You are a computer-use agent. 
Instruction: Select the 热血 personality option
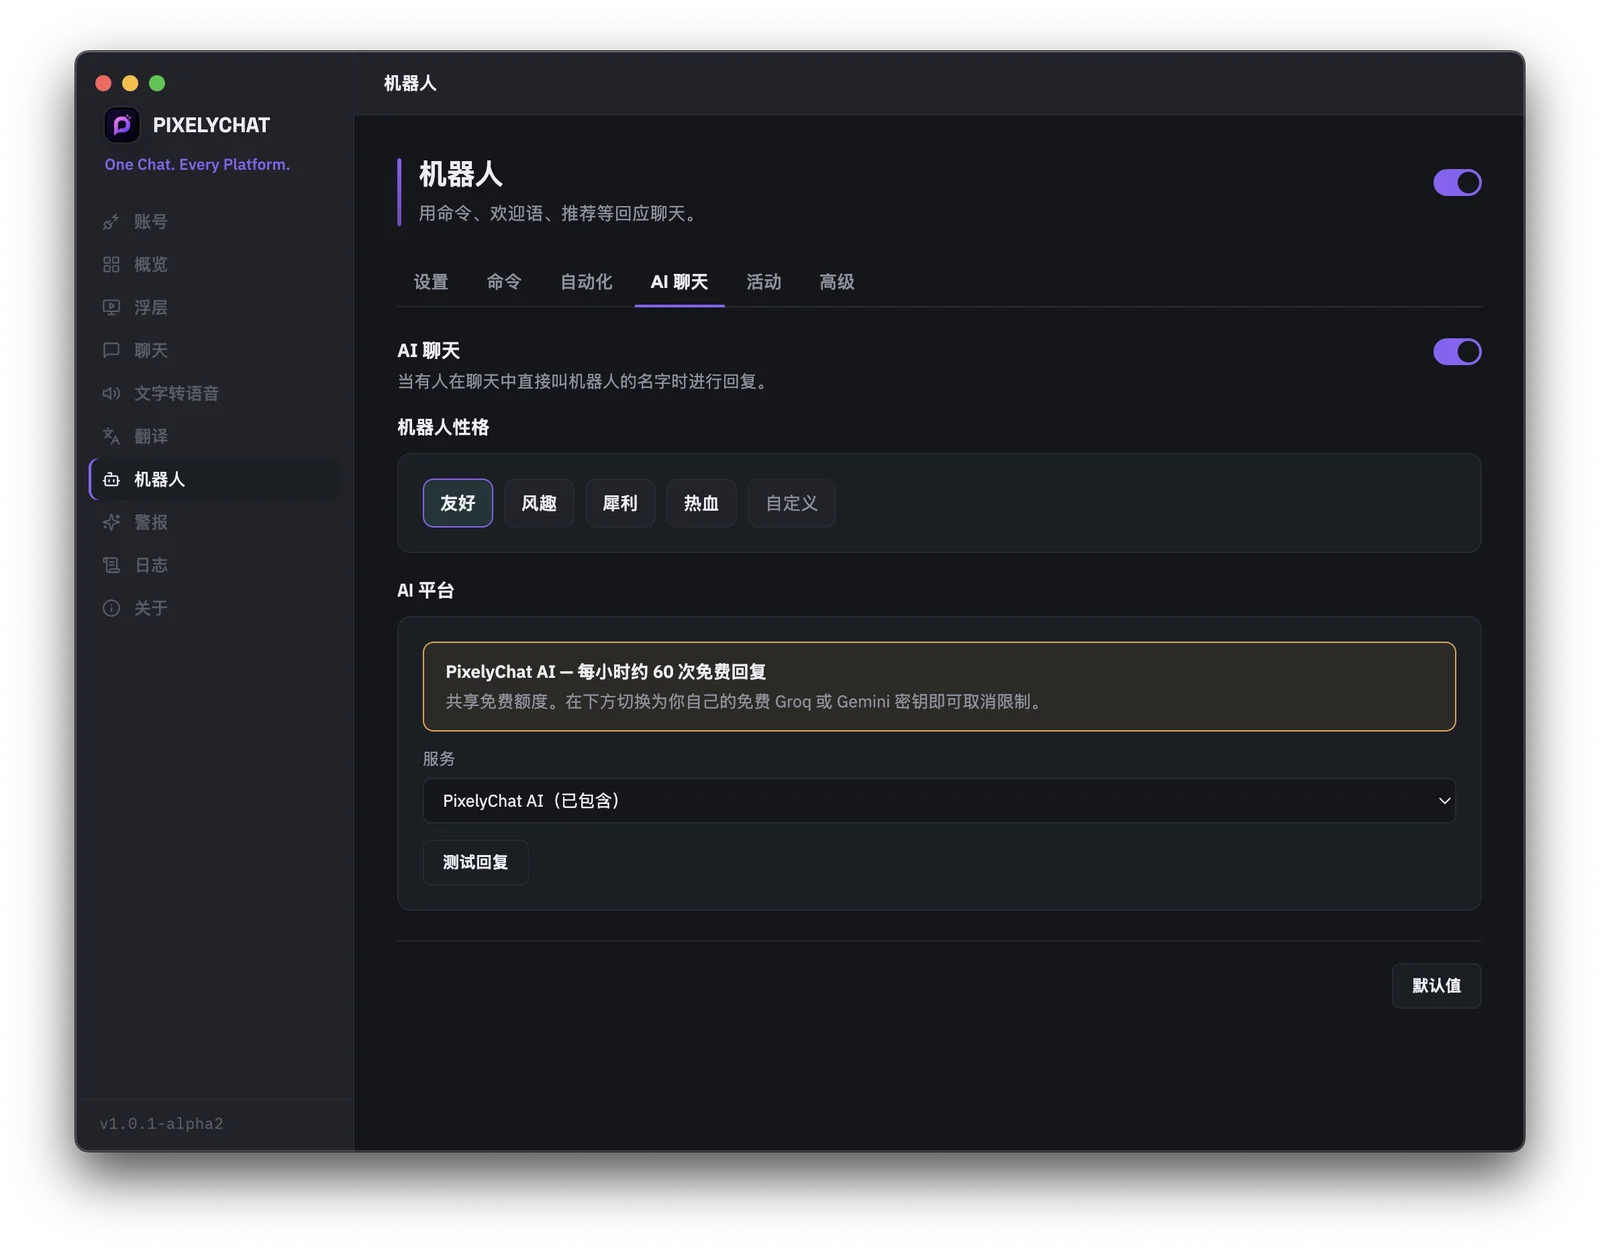tap(701, 503)
